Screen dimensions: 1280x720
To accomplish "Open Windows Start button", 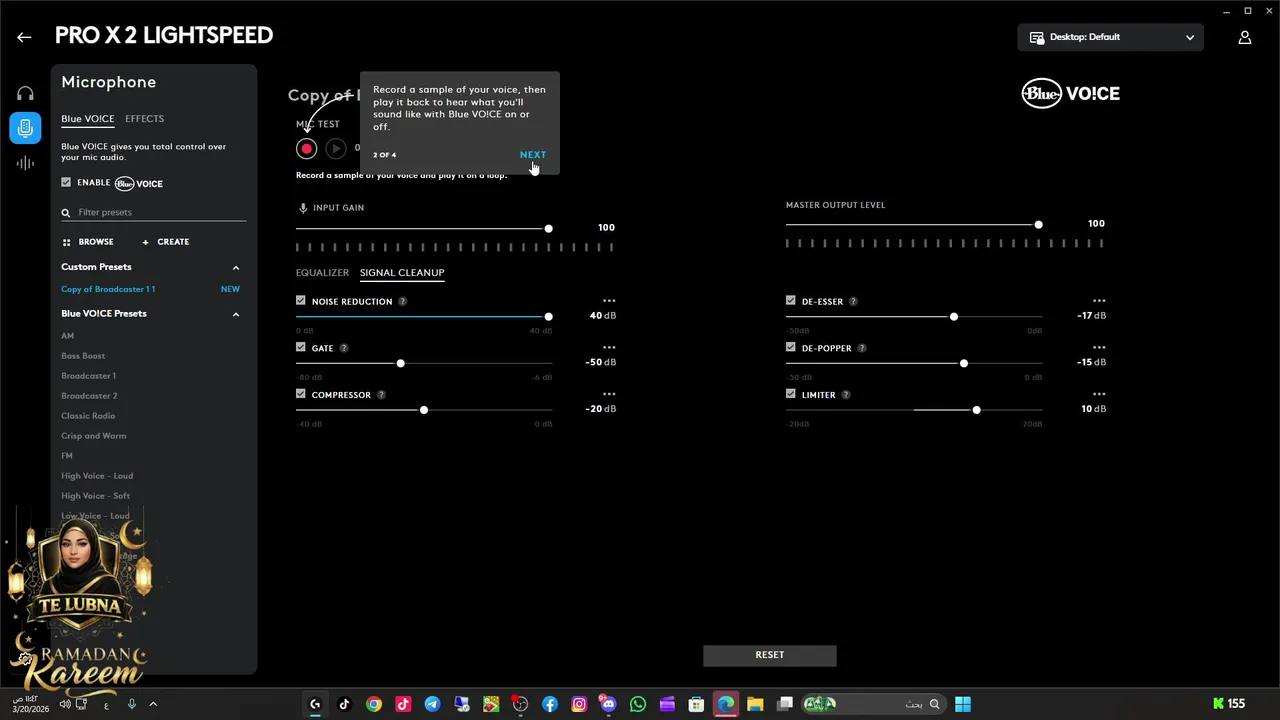I will (x=962, y=704).
